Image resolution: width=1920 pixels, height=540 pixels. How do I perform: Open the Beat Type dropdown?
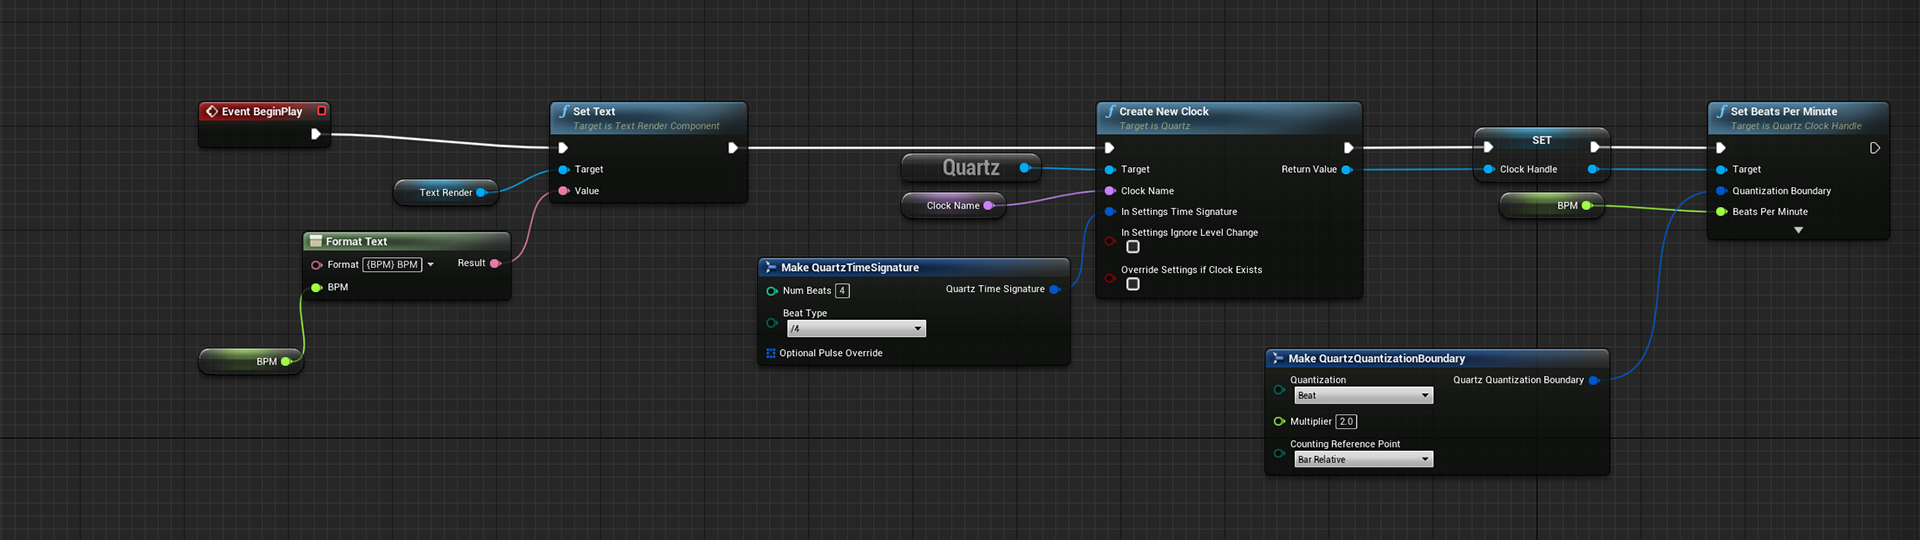(856, 329)
